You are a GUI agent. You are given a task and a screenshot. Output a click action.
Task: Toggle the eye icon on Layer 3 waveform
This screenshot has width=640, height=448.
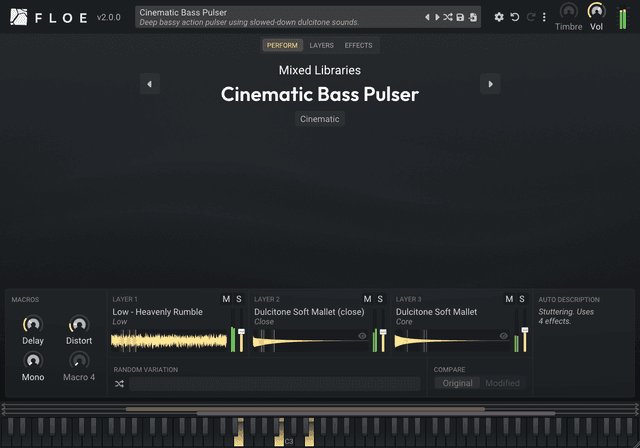(504, 336)
